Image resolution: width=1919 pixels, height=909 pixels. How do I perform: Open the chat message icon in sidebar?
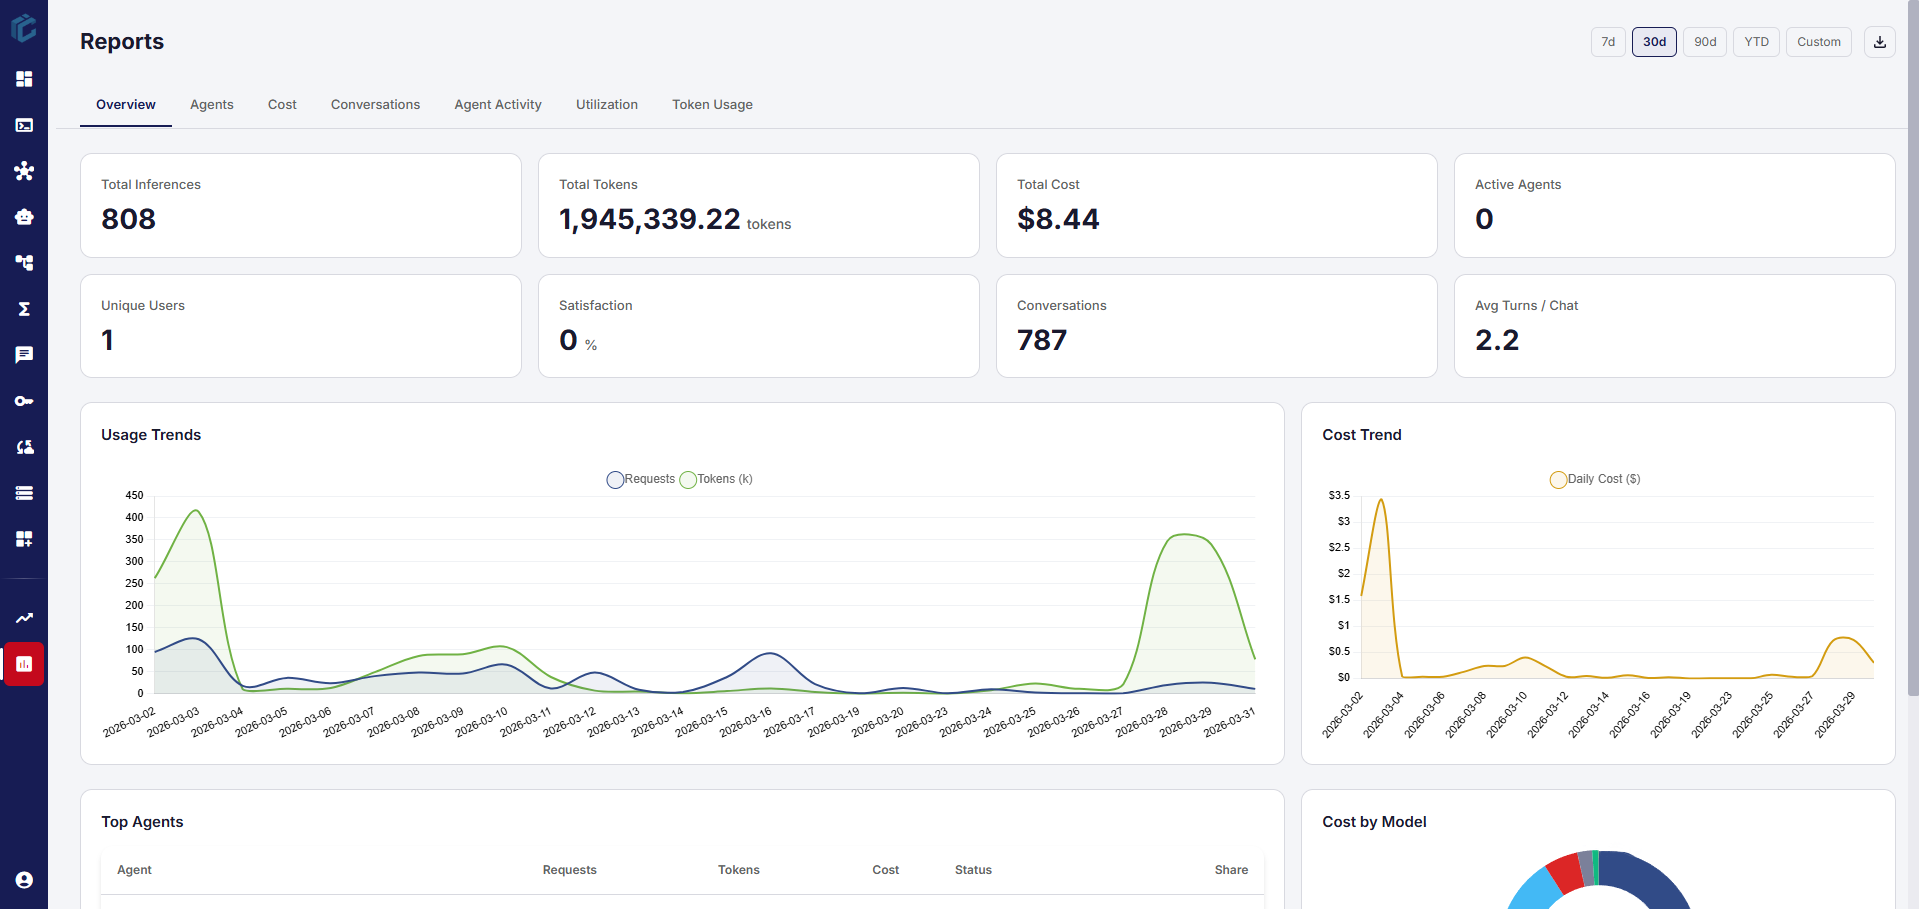[24, 355]
